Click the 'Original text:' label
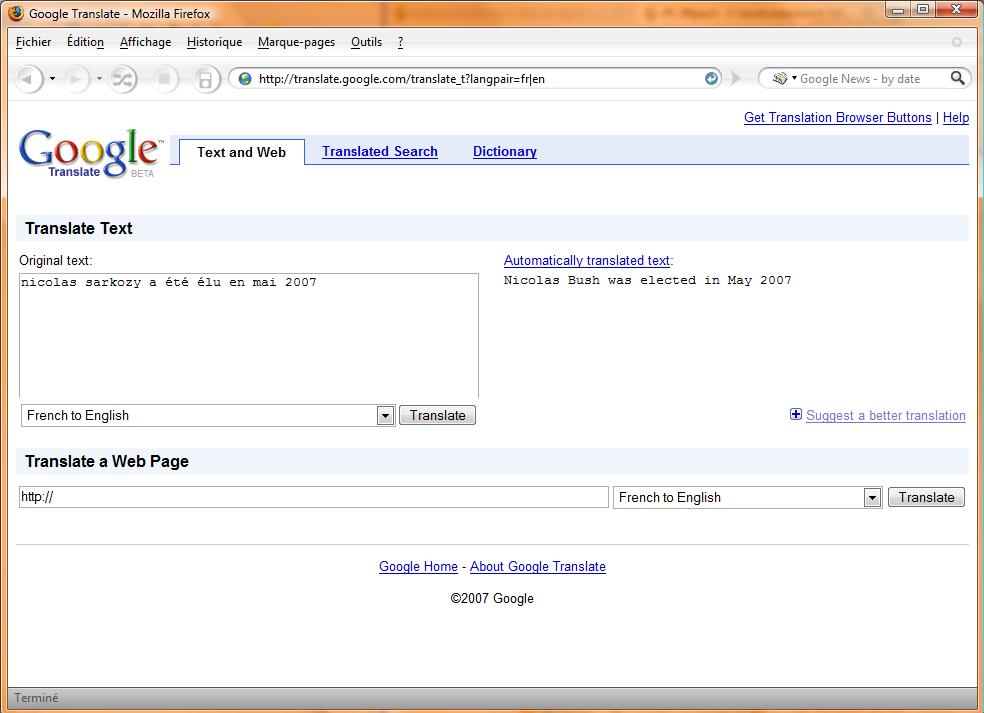Image resolution: width=984 pixels, height=713 pixels. tap(55, 260)
